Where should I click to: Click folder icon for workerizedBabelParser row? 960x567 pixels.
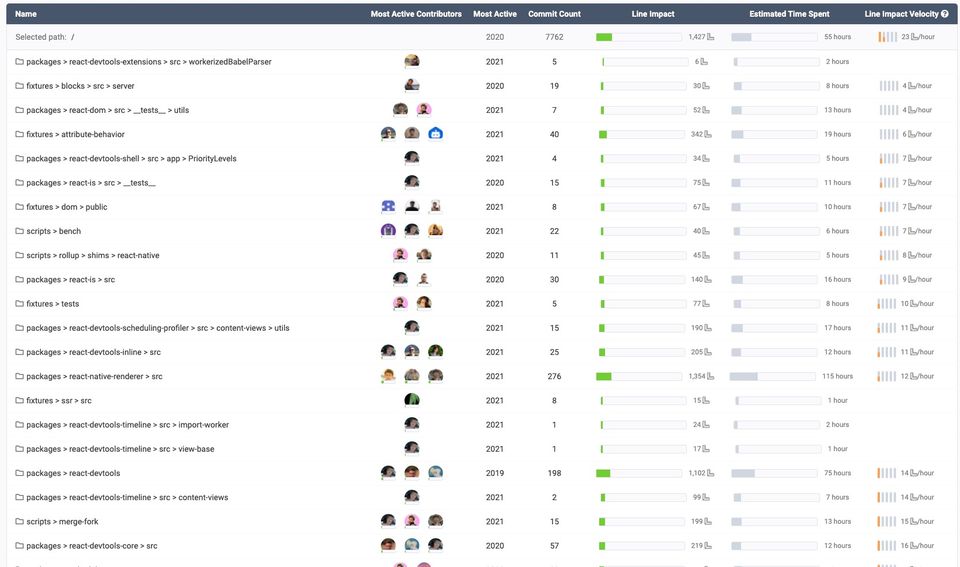coord(20,62)
